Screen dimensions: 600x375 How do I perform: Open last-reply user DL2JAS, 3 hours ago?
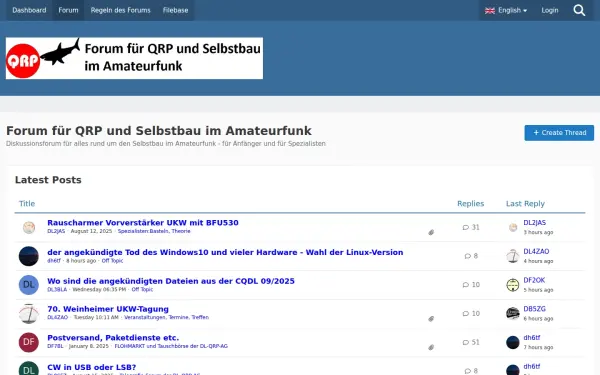pos(535,223)
